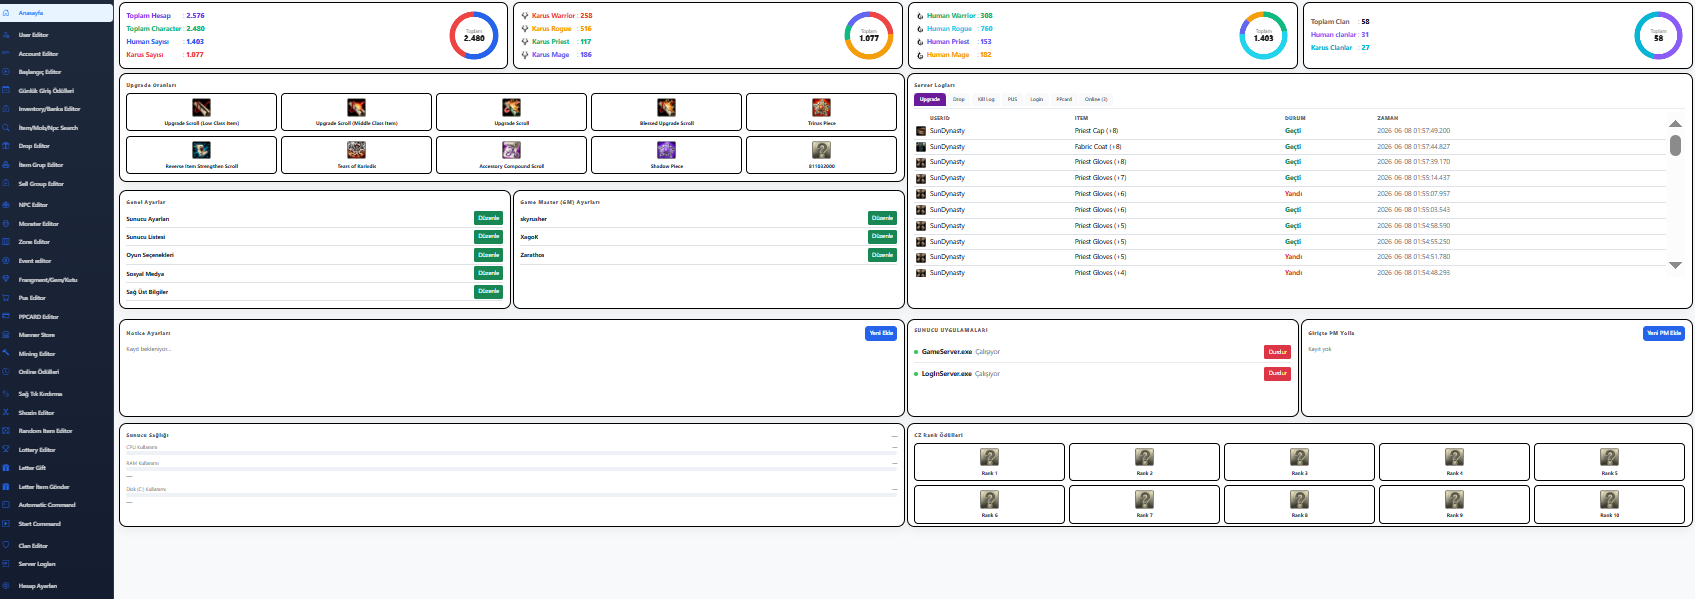Click the Yeni Ekle notice button

[881, 333]
